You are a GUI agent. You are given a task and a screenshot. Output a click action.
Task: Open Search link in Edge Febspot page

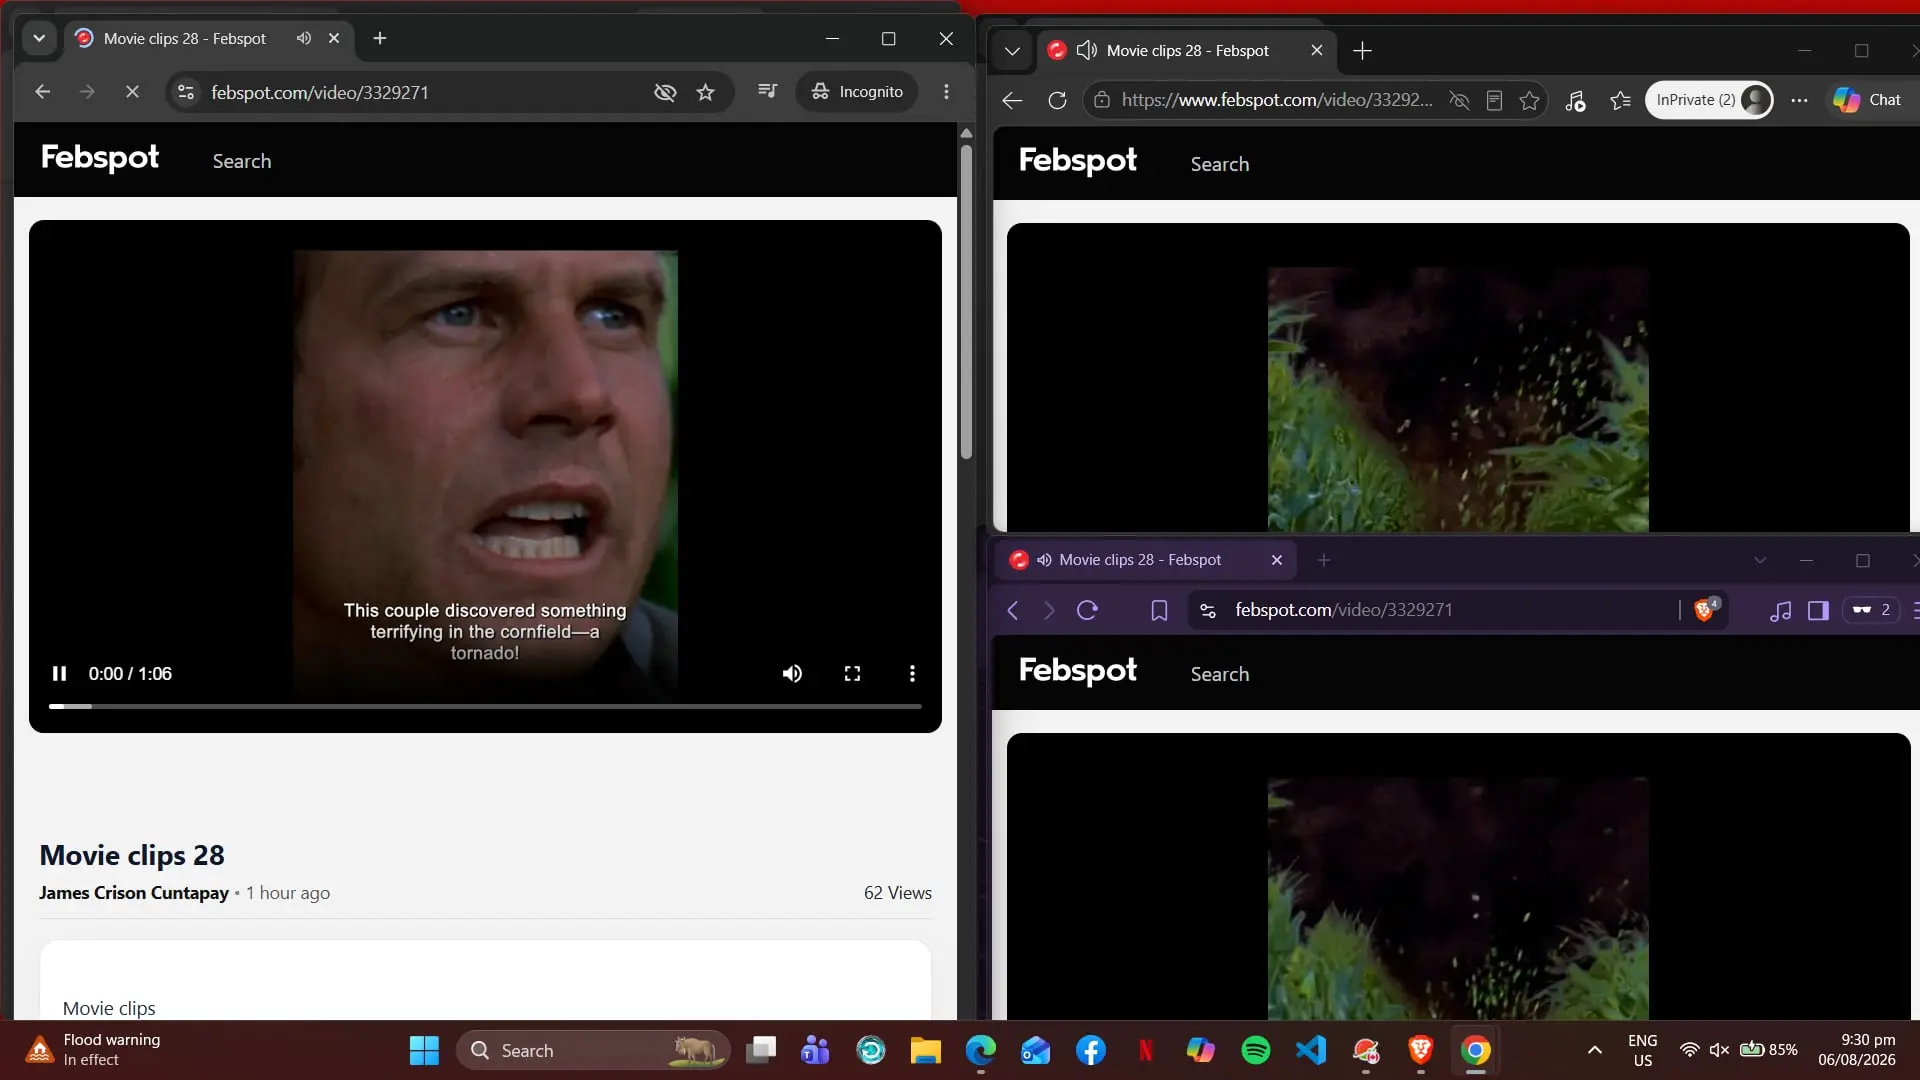point(1220,164)
